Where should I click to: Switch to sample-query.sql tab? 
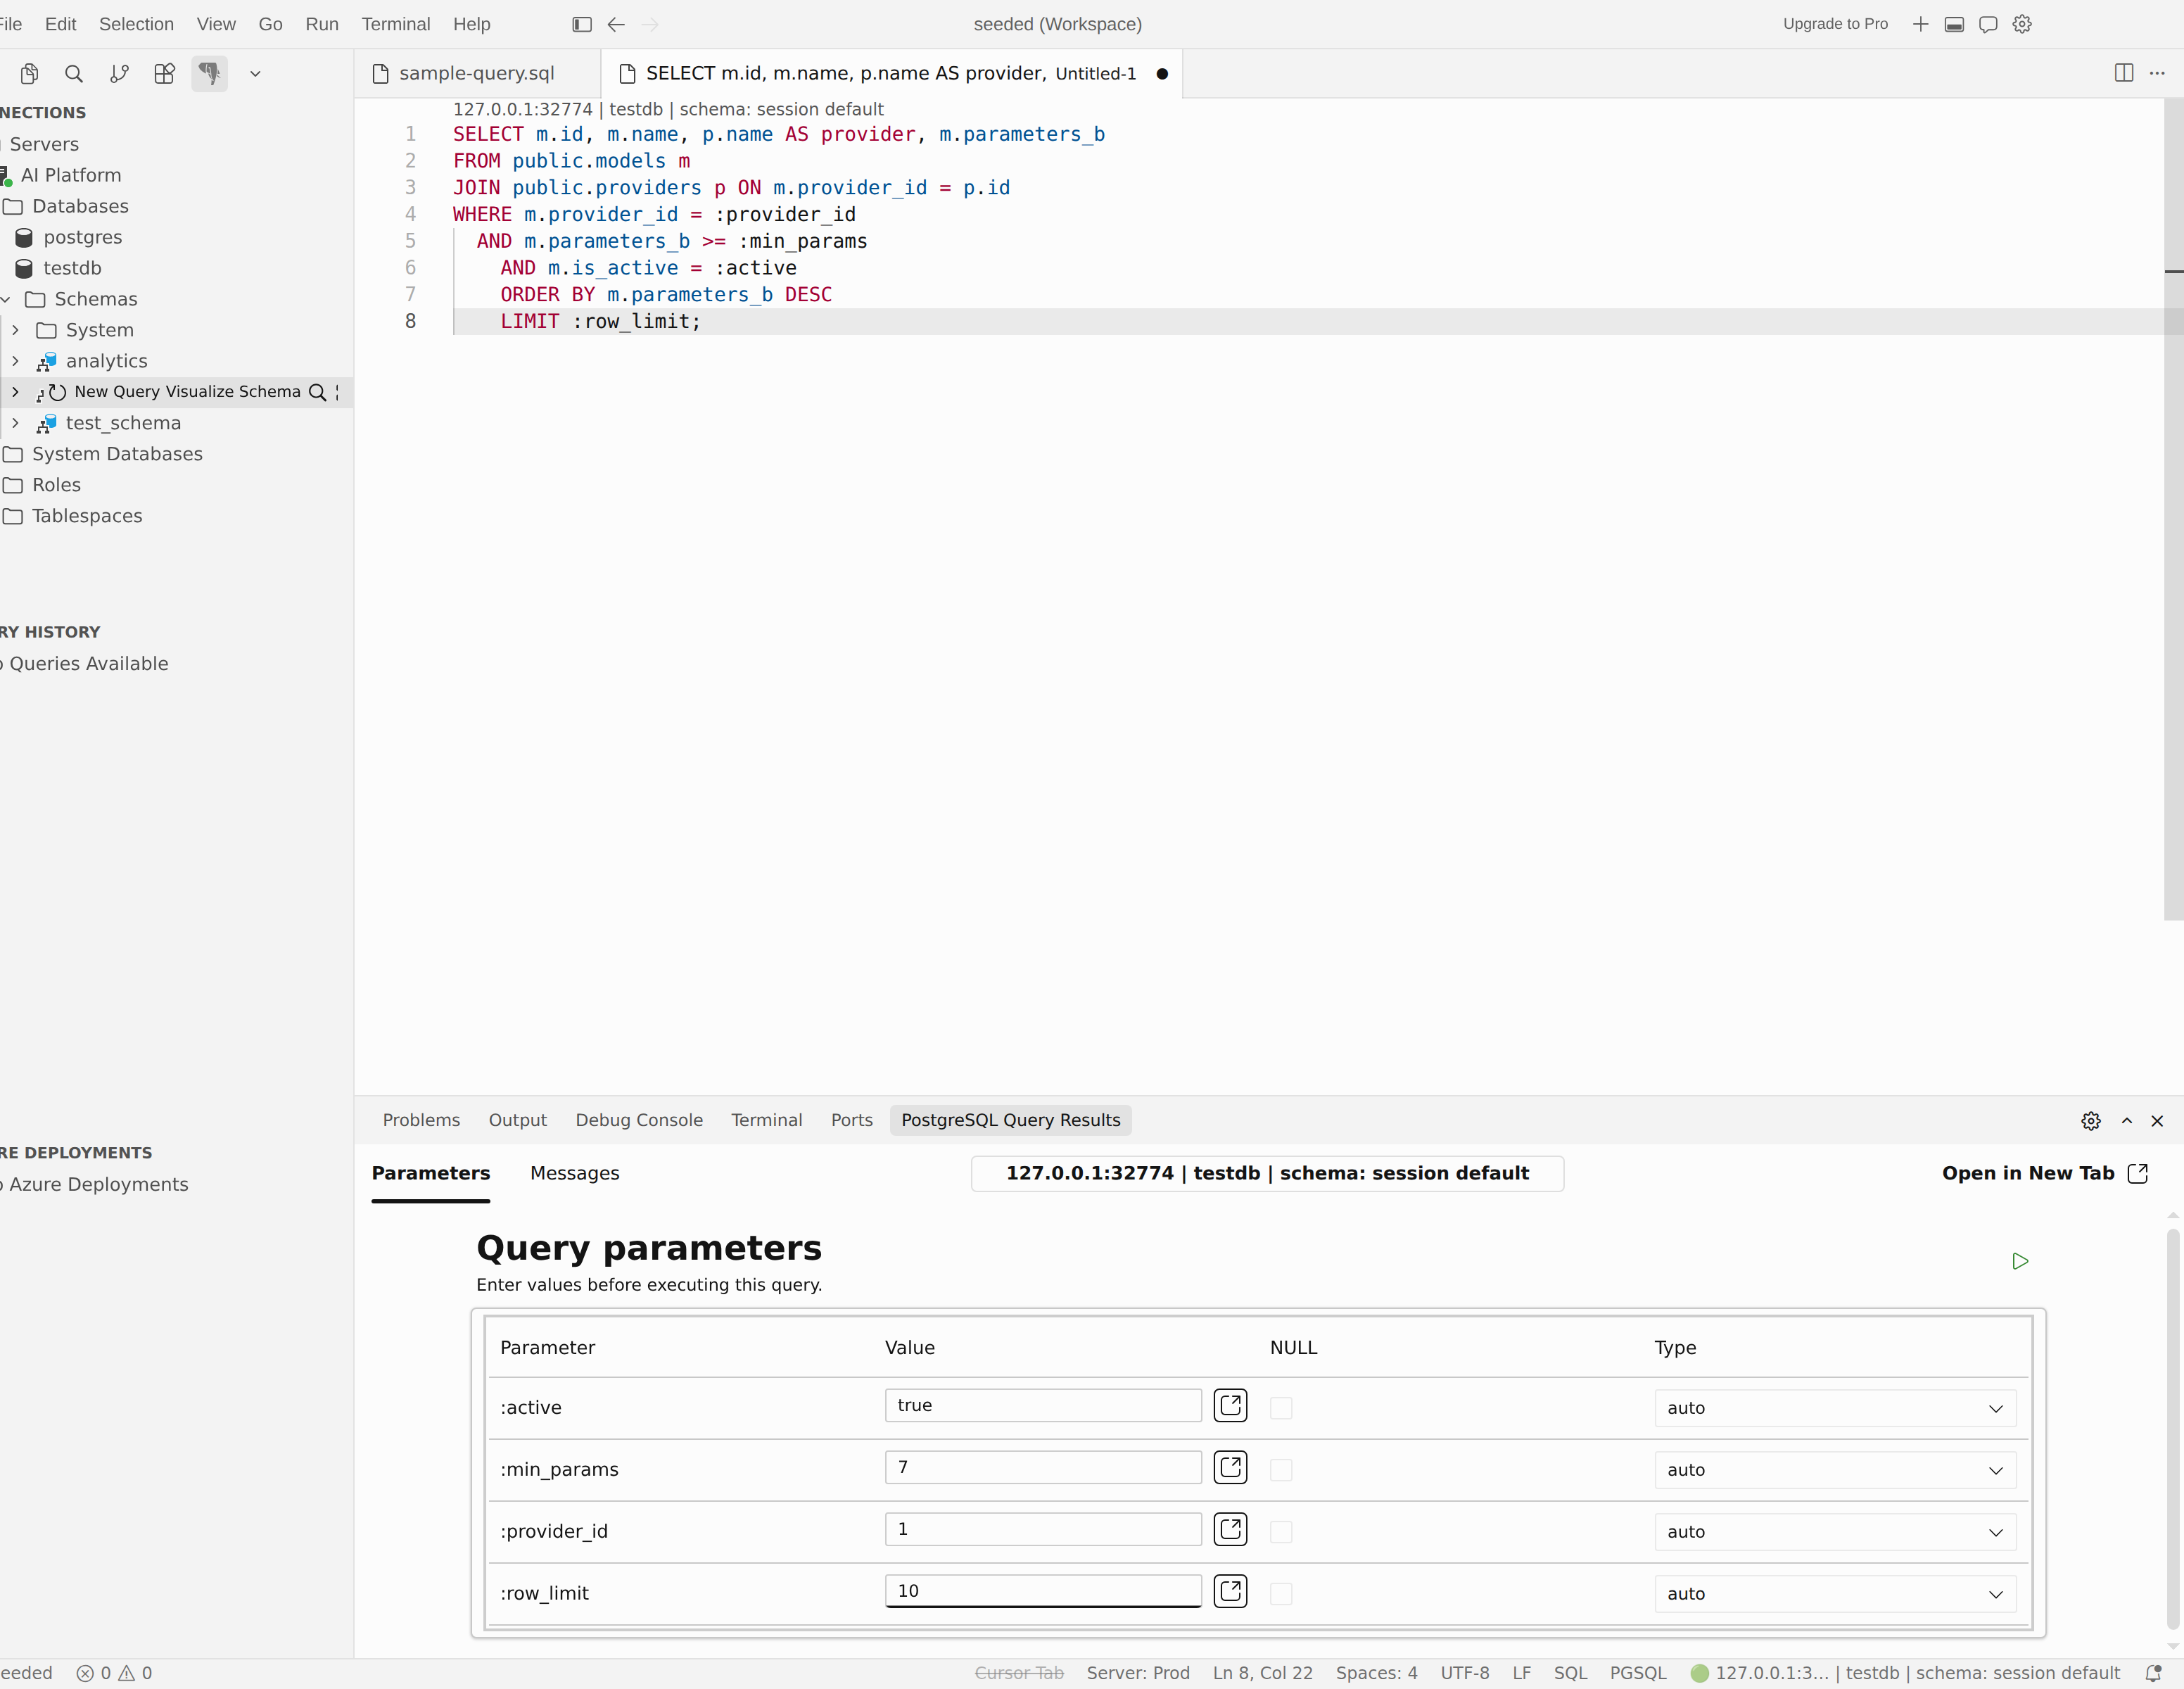click(477, 73)
